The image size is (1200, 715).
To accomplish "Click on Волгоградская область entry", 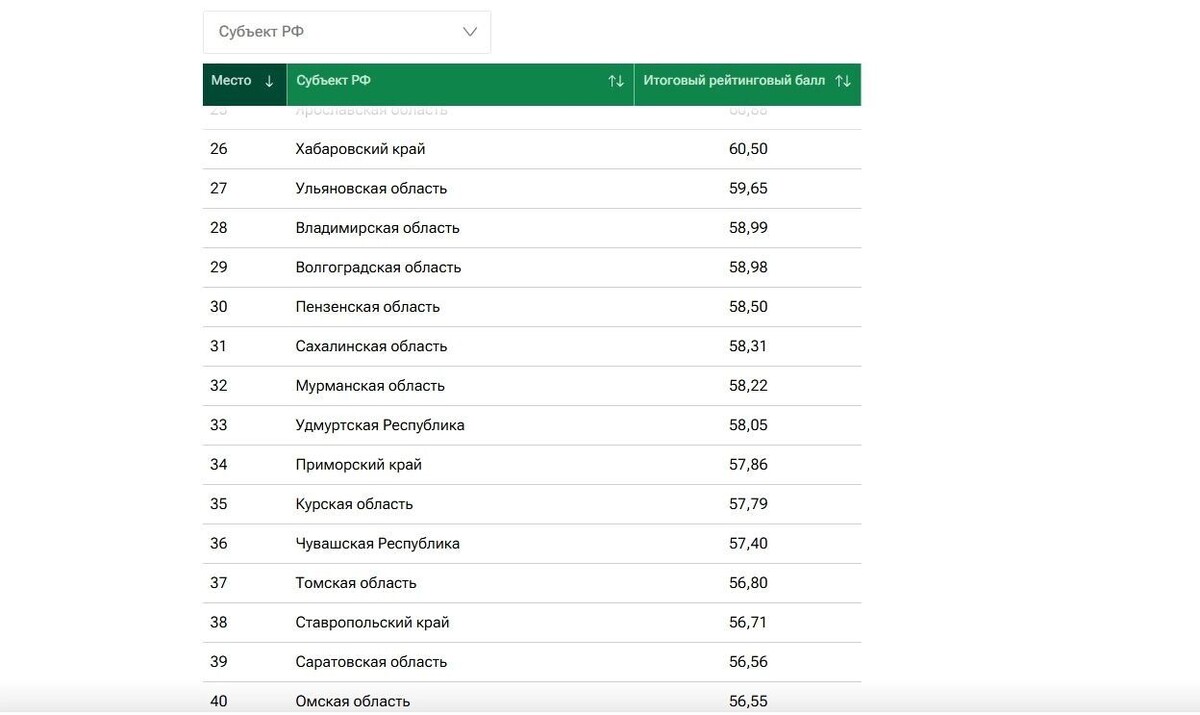I will tap(378, 268).
